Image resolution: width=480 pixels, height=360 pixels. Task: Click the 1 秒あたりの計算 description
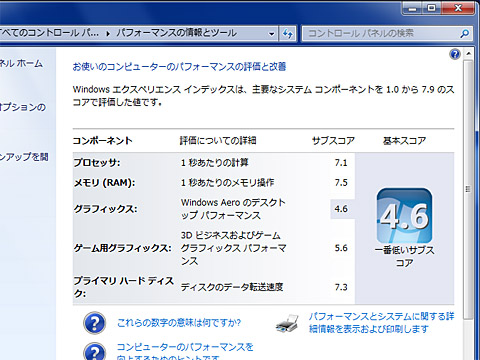click(215, 163)
